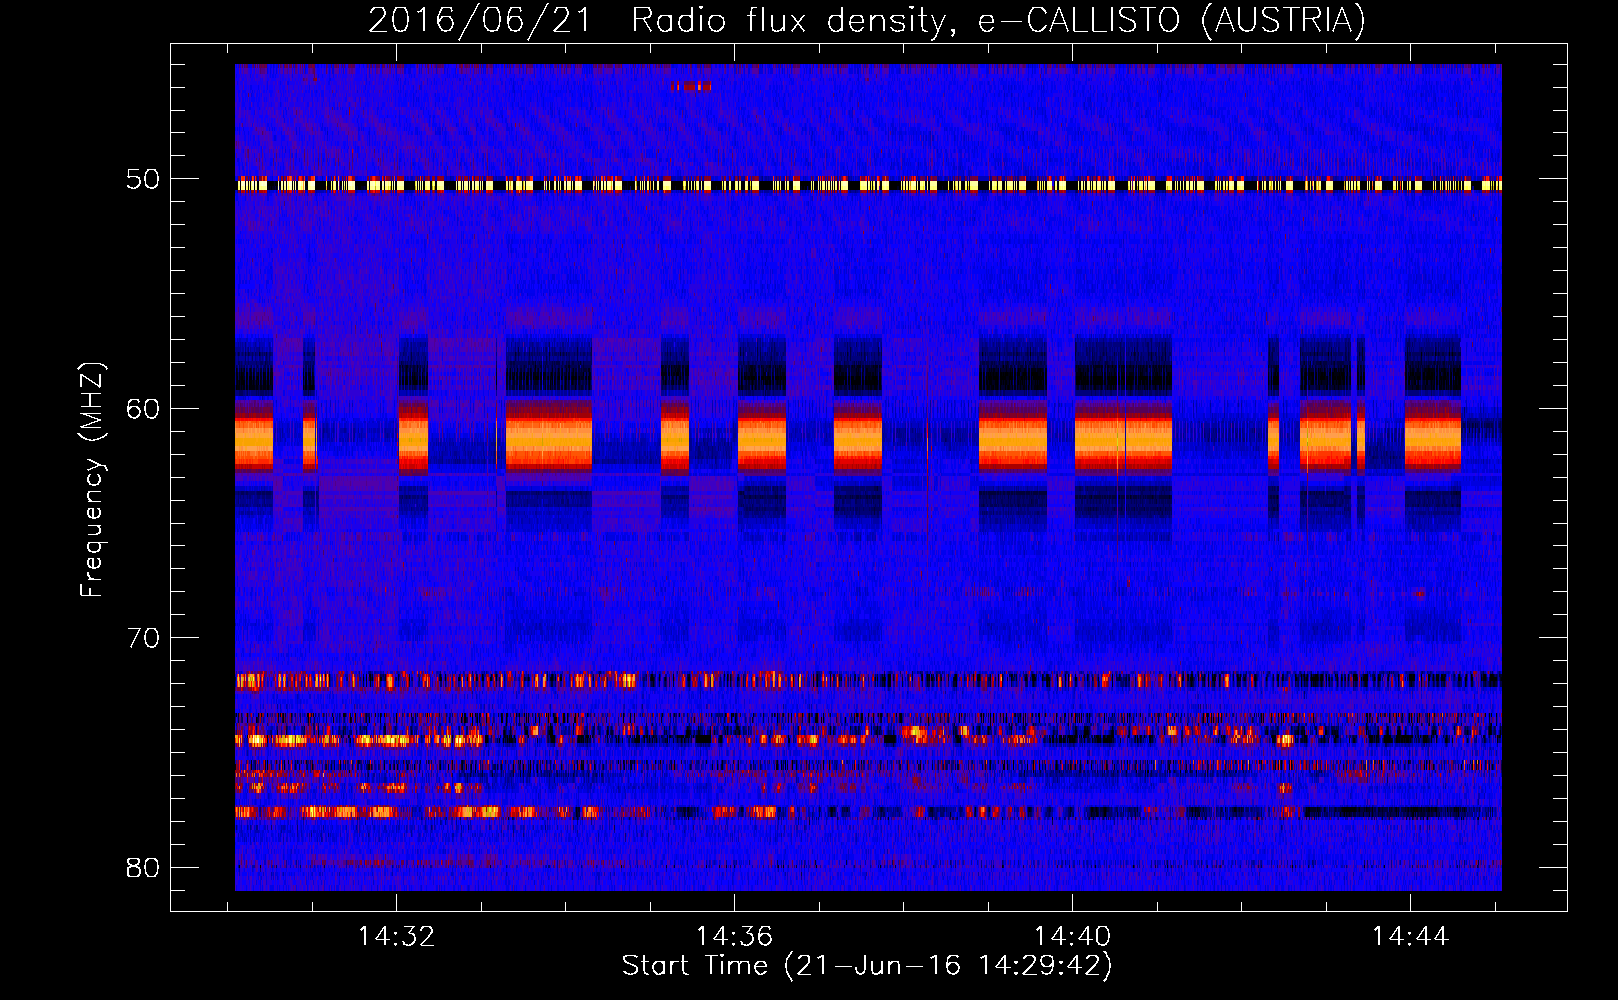Click the plot title '2016/06/21 Radio flux density'
The image size is (1618, 1000).
(x=867, y=20)
